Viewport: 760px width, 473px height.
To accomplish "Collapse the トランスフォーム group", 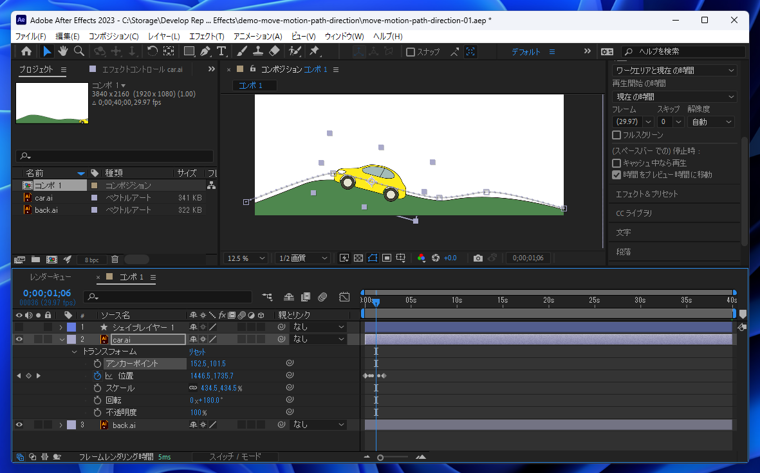I will (x=74, y=352).
